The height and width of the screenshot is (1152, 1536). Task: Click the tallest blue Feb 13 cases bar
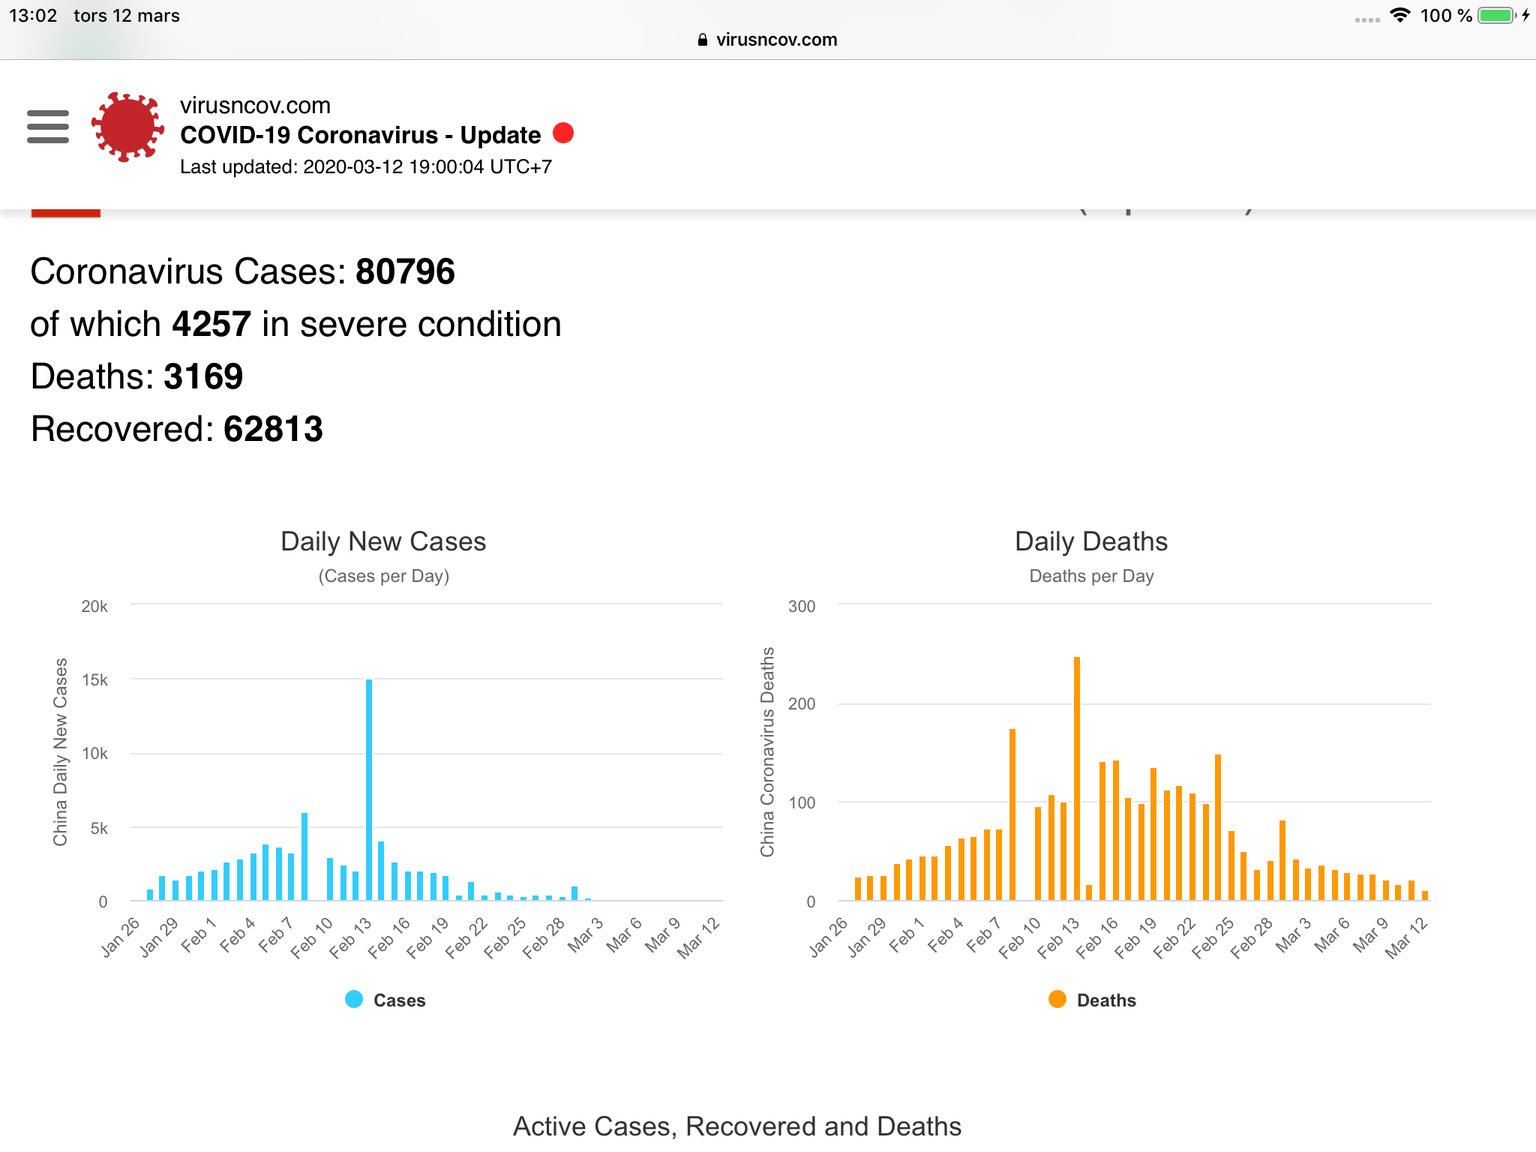click(369, 790)
